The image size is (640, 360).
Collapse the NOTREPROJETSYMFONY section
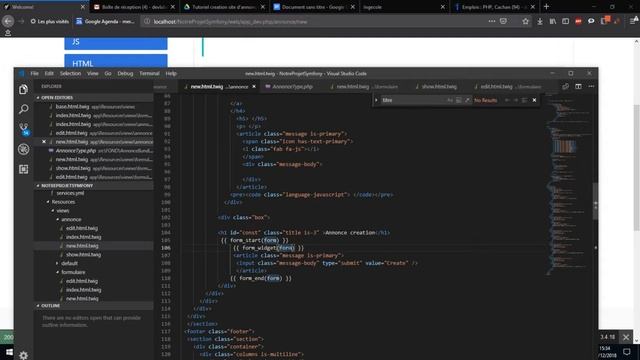[93, 185]
